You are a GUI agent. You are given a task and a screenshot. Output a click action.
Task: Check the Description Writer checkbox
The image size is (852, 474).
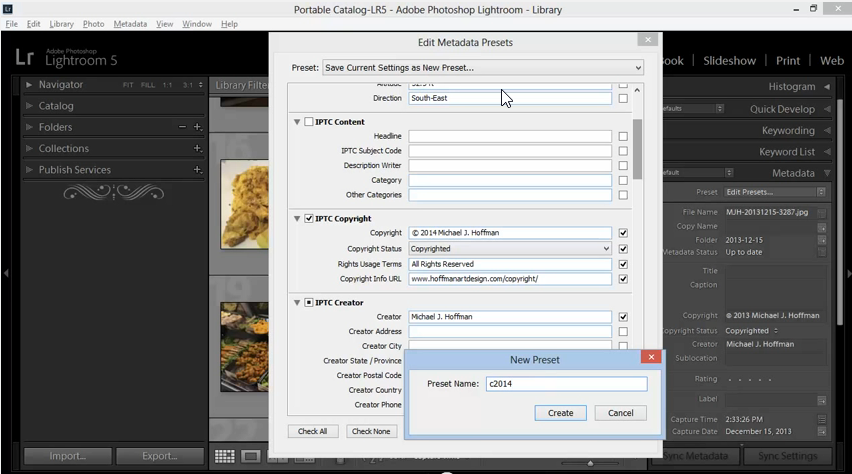click(623, 166)
